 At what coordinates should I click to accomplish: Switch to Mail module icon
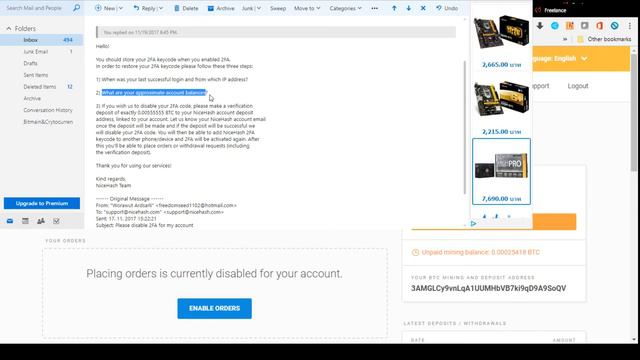point(10,221)
